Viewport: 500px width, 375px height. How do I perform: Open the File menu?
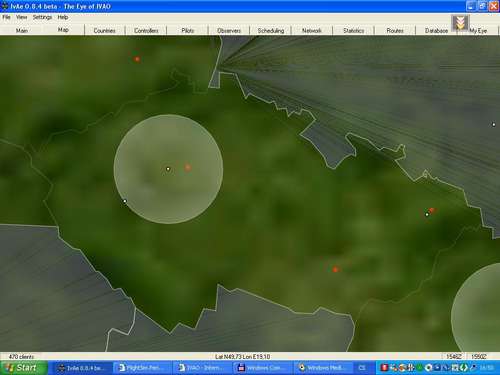point(6,17)
